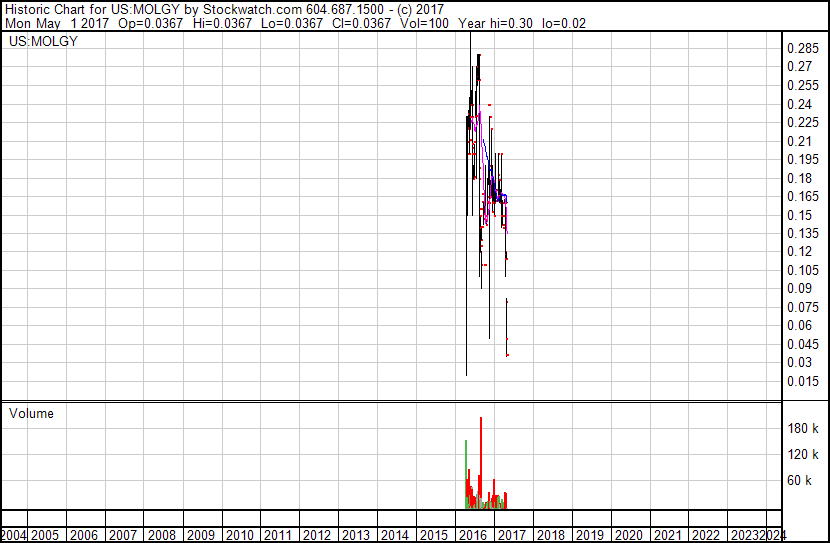Screen dimensions: 830x543
Task: Click the 0.075 price axis value
Action: coord(803,307)
